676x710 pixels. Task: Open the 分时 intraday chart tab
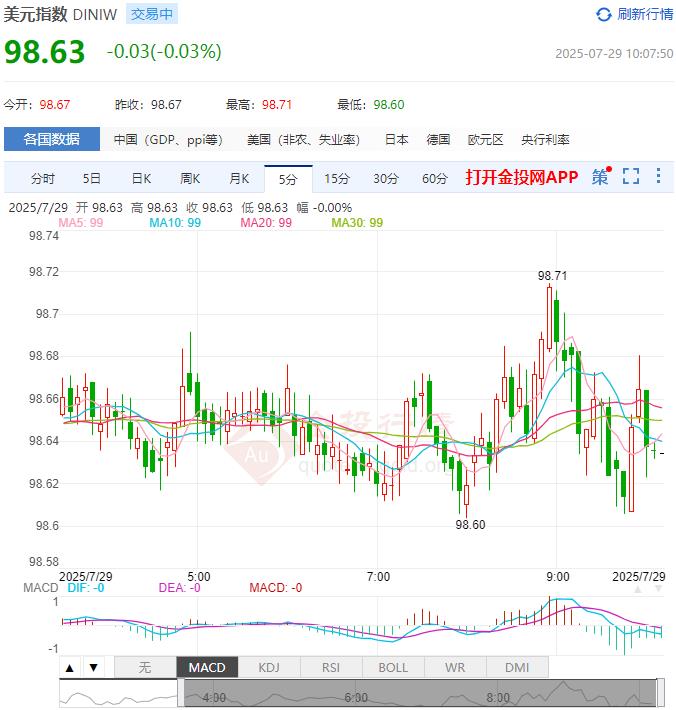point(43,179)
